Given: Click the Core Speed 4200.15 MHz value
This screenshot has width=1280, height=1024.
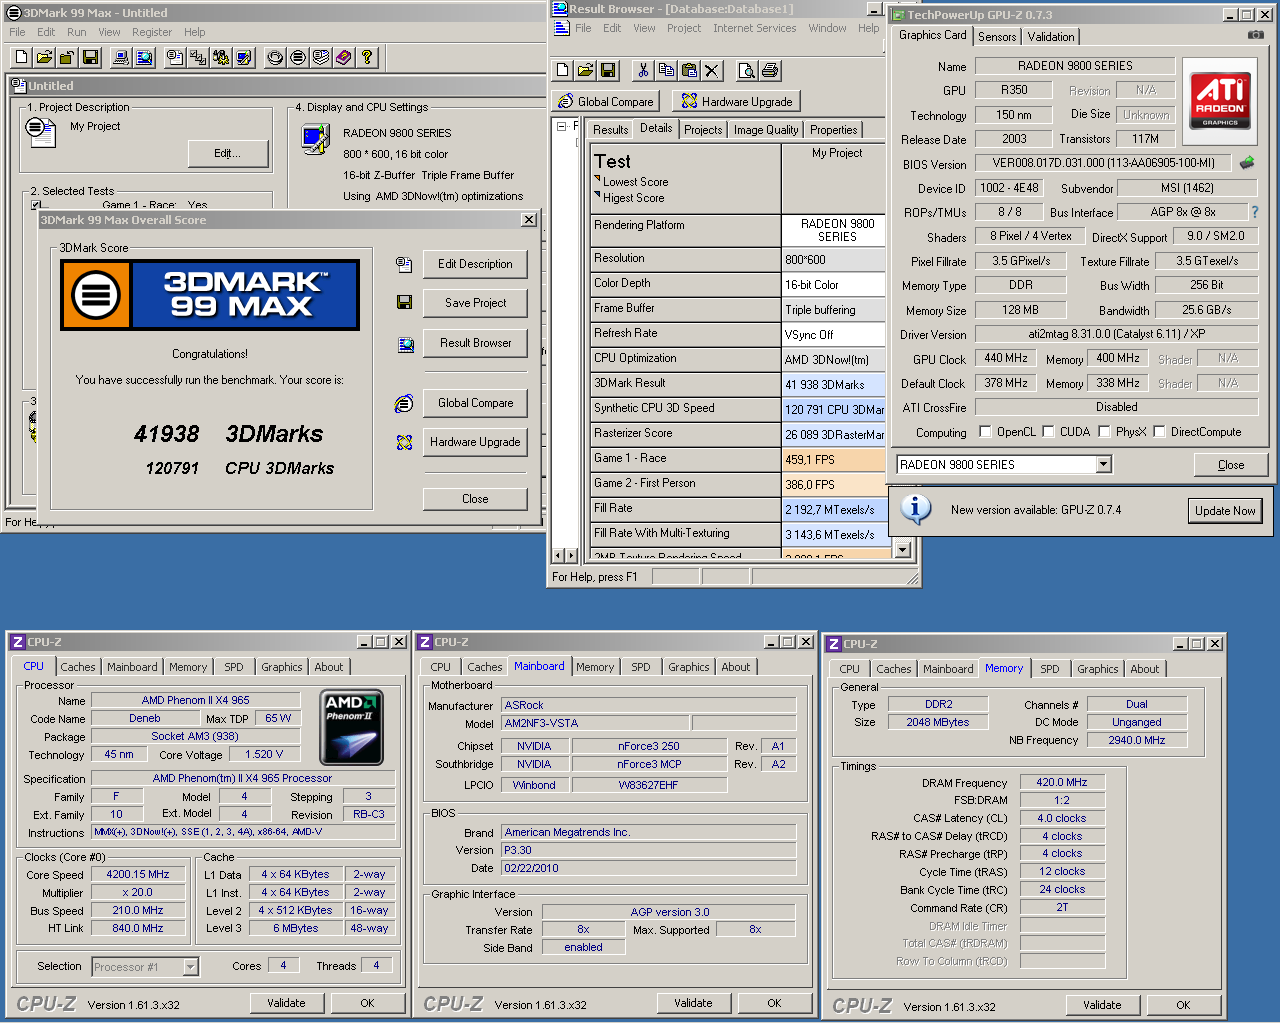Looking at the screenshot, I should click(138, 874).
